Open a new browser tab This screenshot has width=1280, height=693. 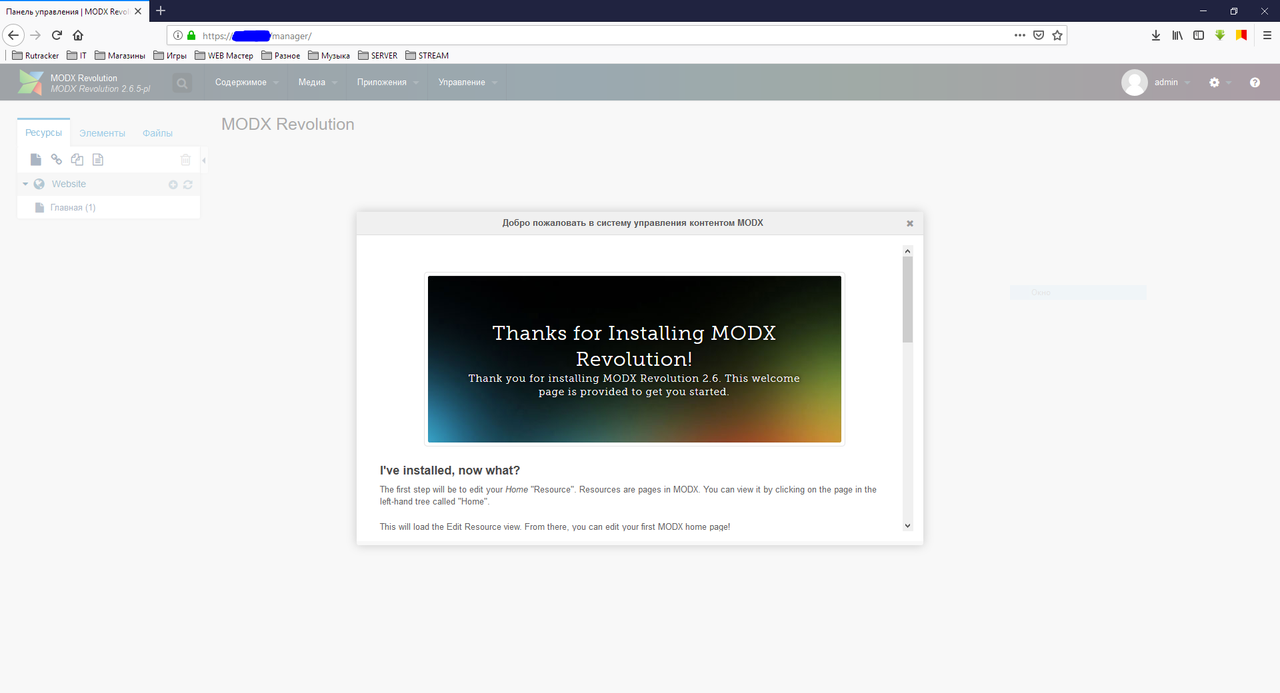[160, 10]
